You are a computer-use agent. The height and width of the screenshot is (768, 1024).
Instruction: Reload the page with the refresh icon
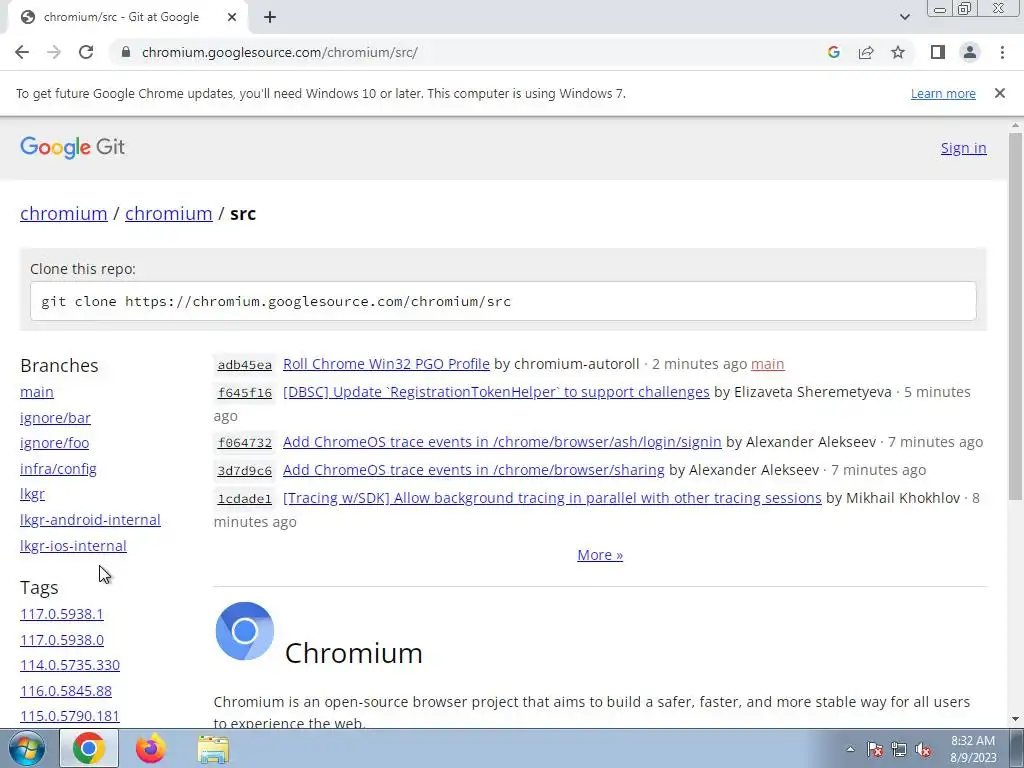86,52
